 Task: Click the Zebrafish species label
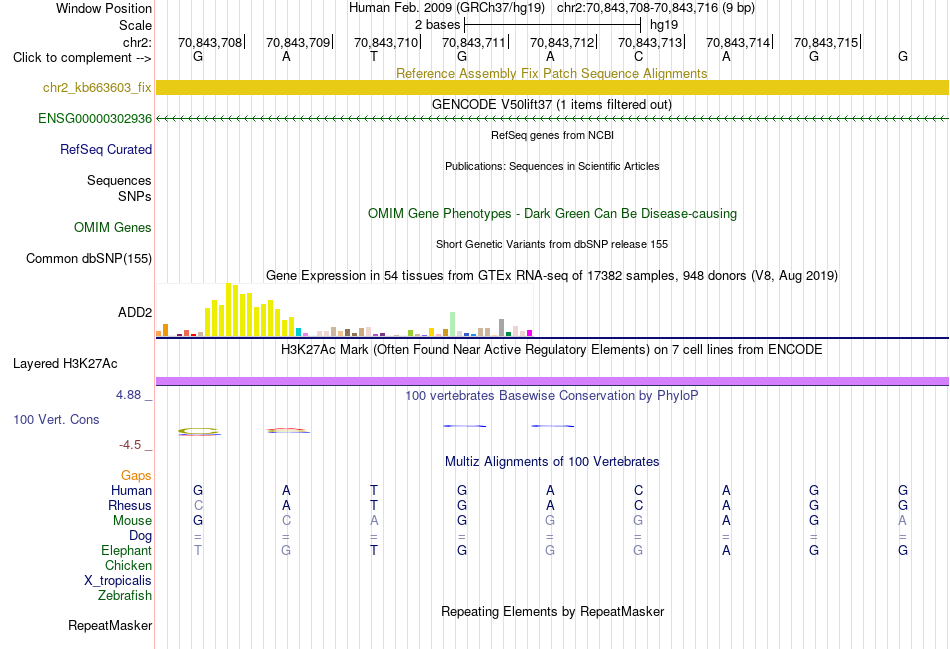pos(125,596)
